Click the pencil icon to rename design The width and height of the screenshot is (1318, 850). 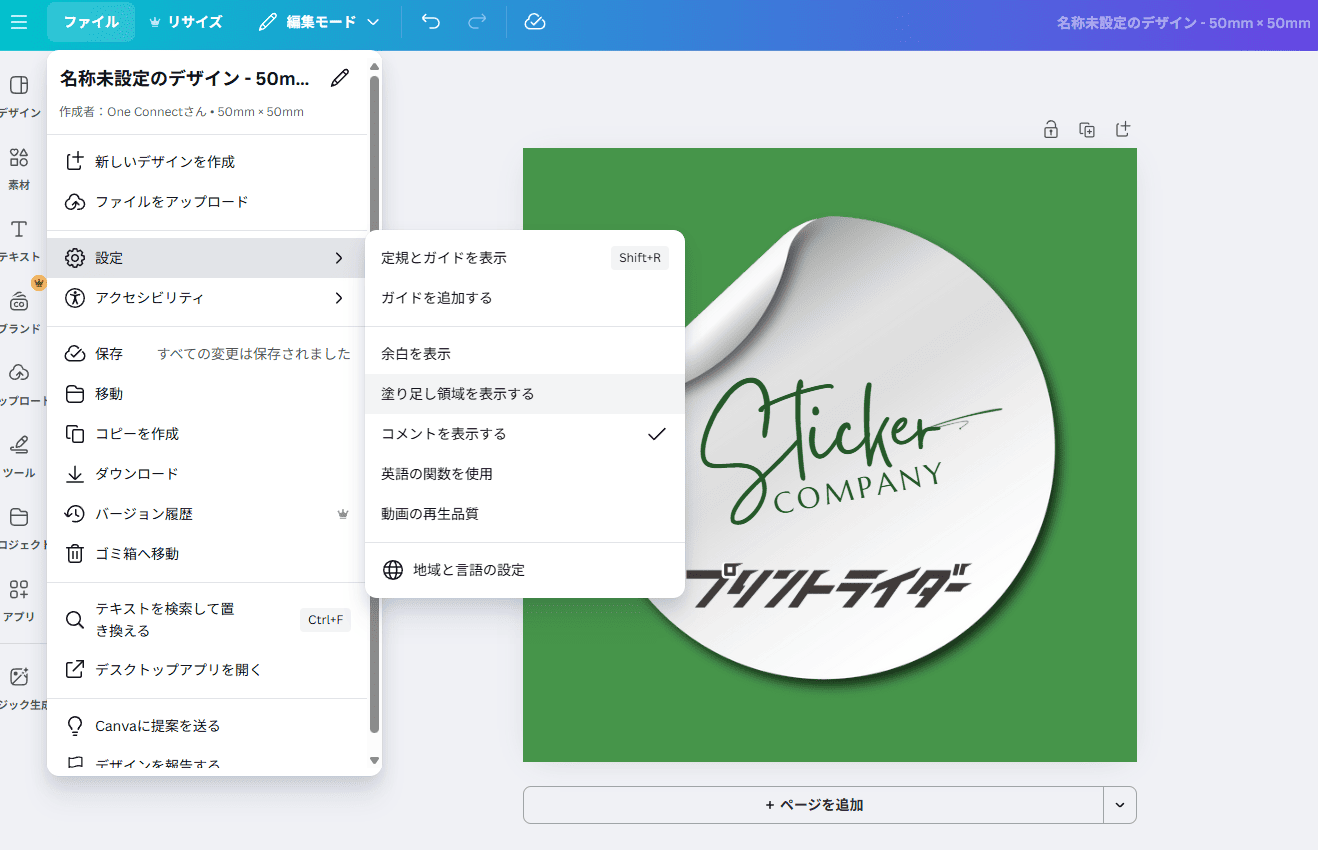click(x=340, y=78)
